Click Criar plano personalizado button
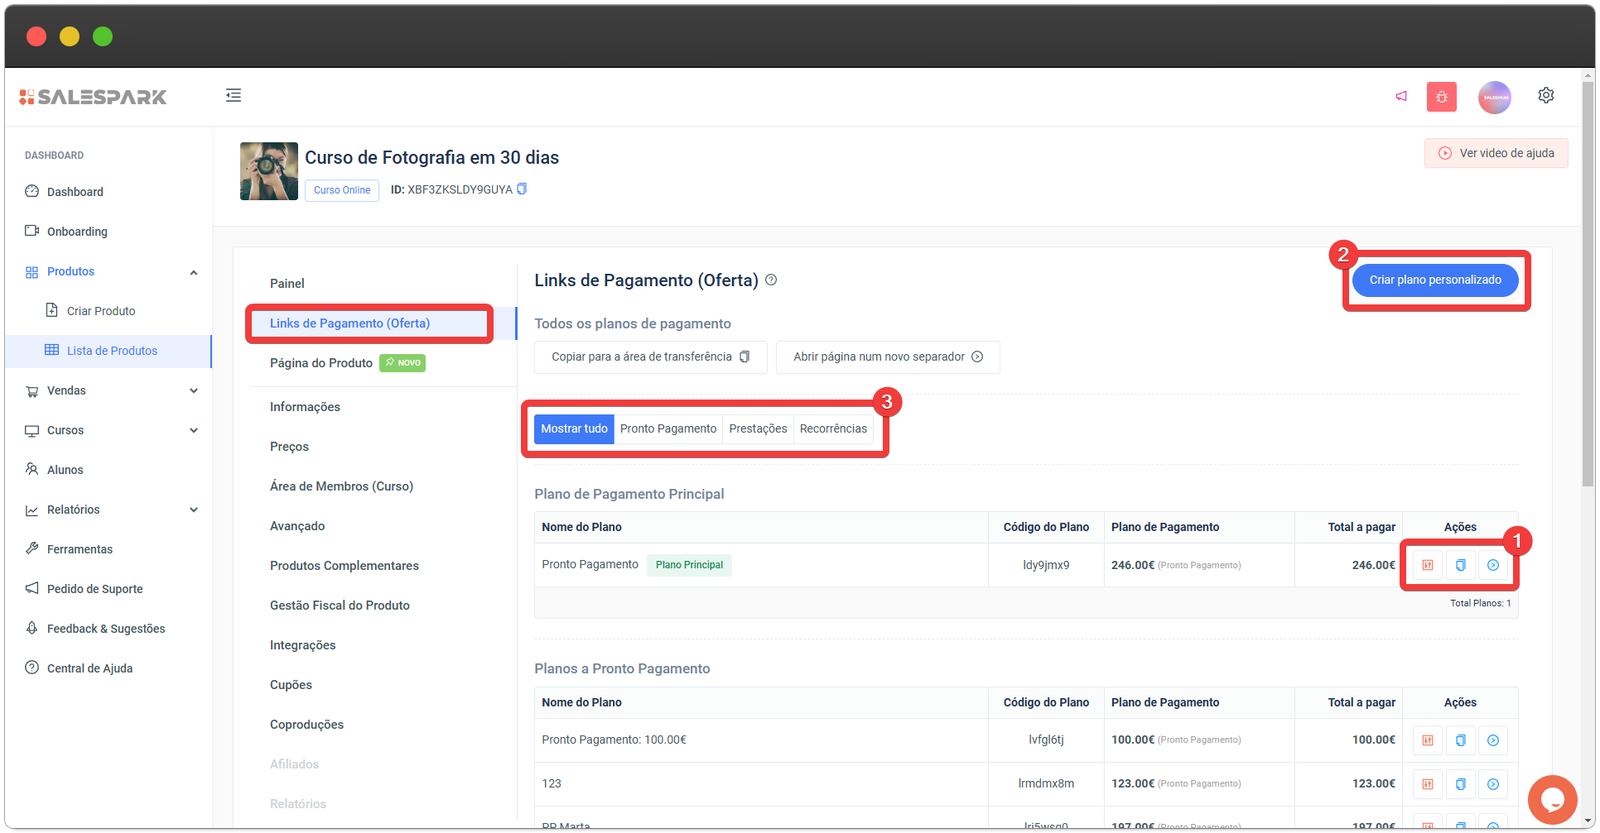The width and height of the screenshot is (1600, 833). coord(1435,280)
